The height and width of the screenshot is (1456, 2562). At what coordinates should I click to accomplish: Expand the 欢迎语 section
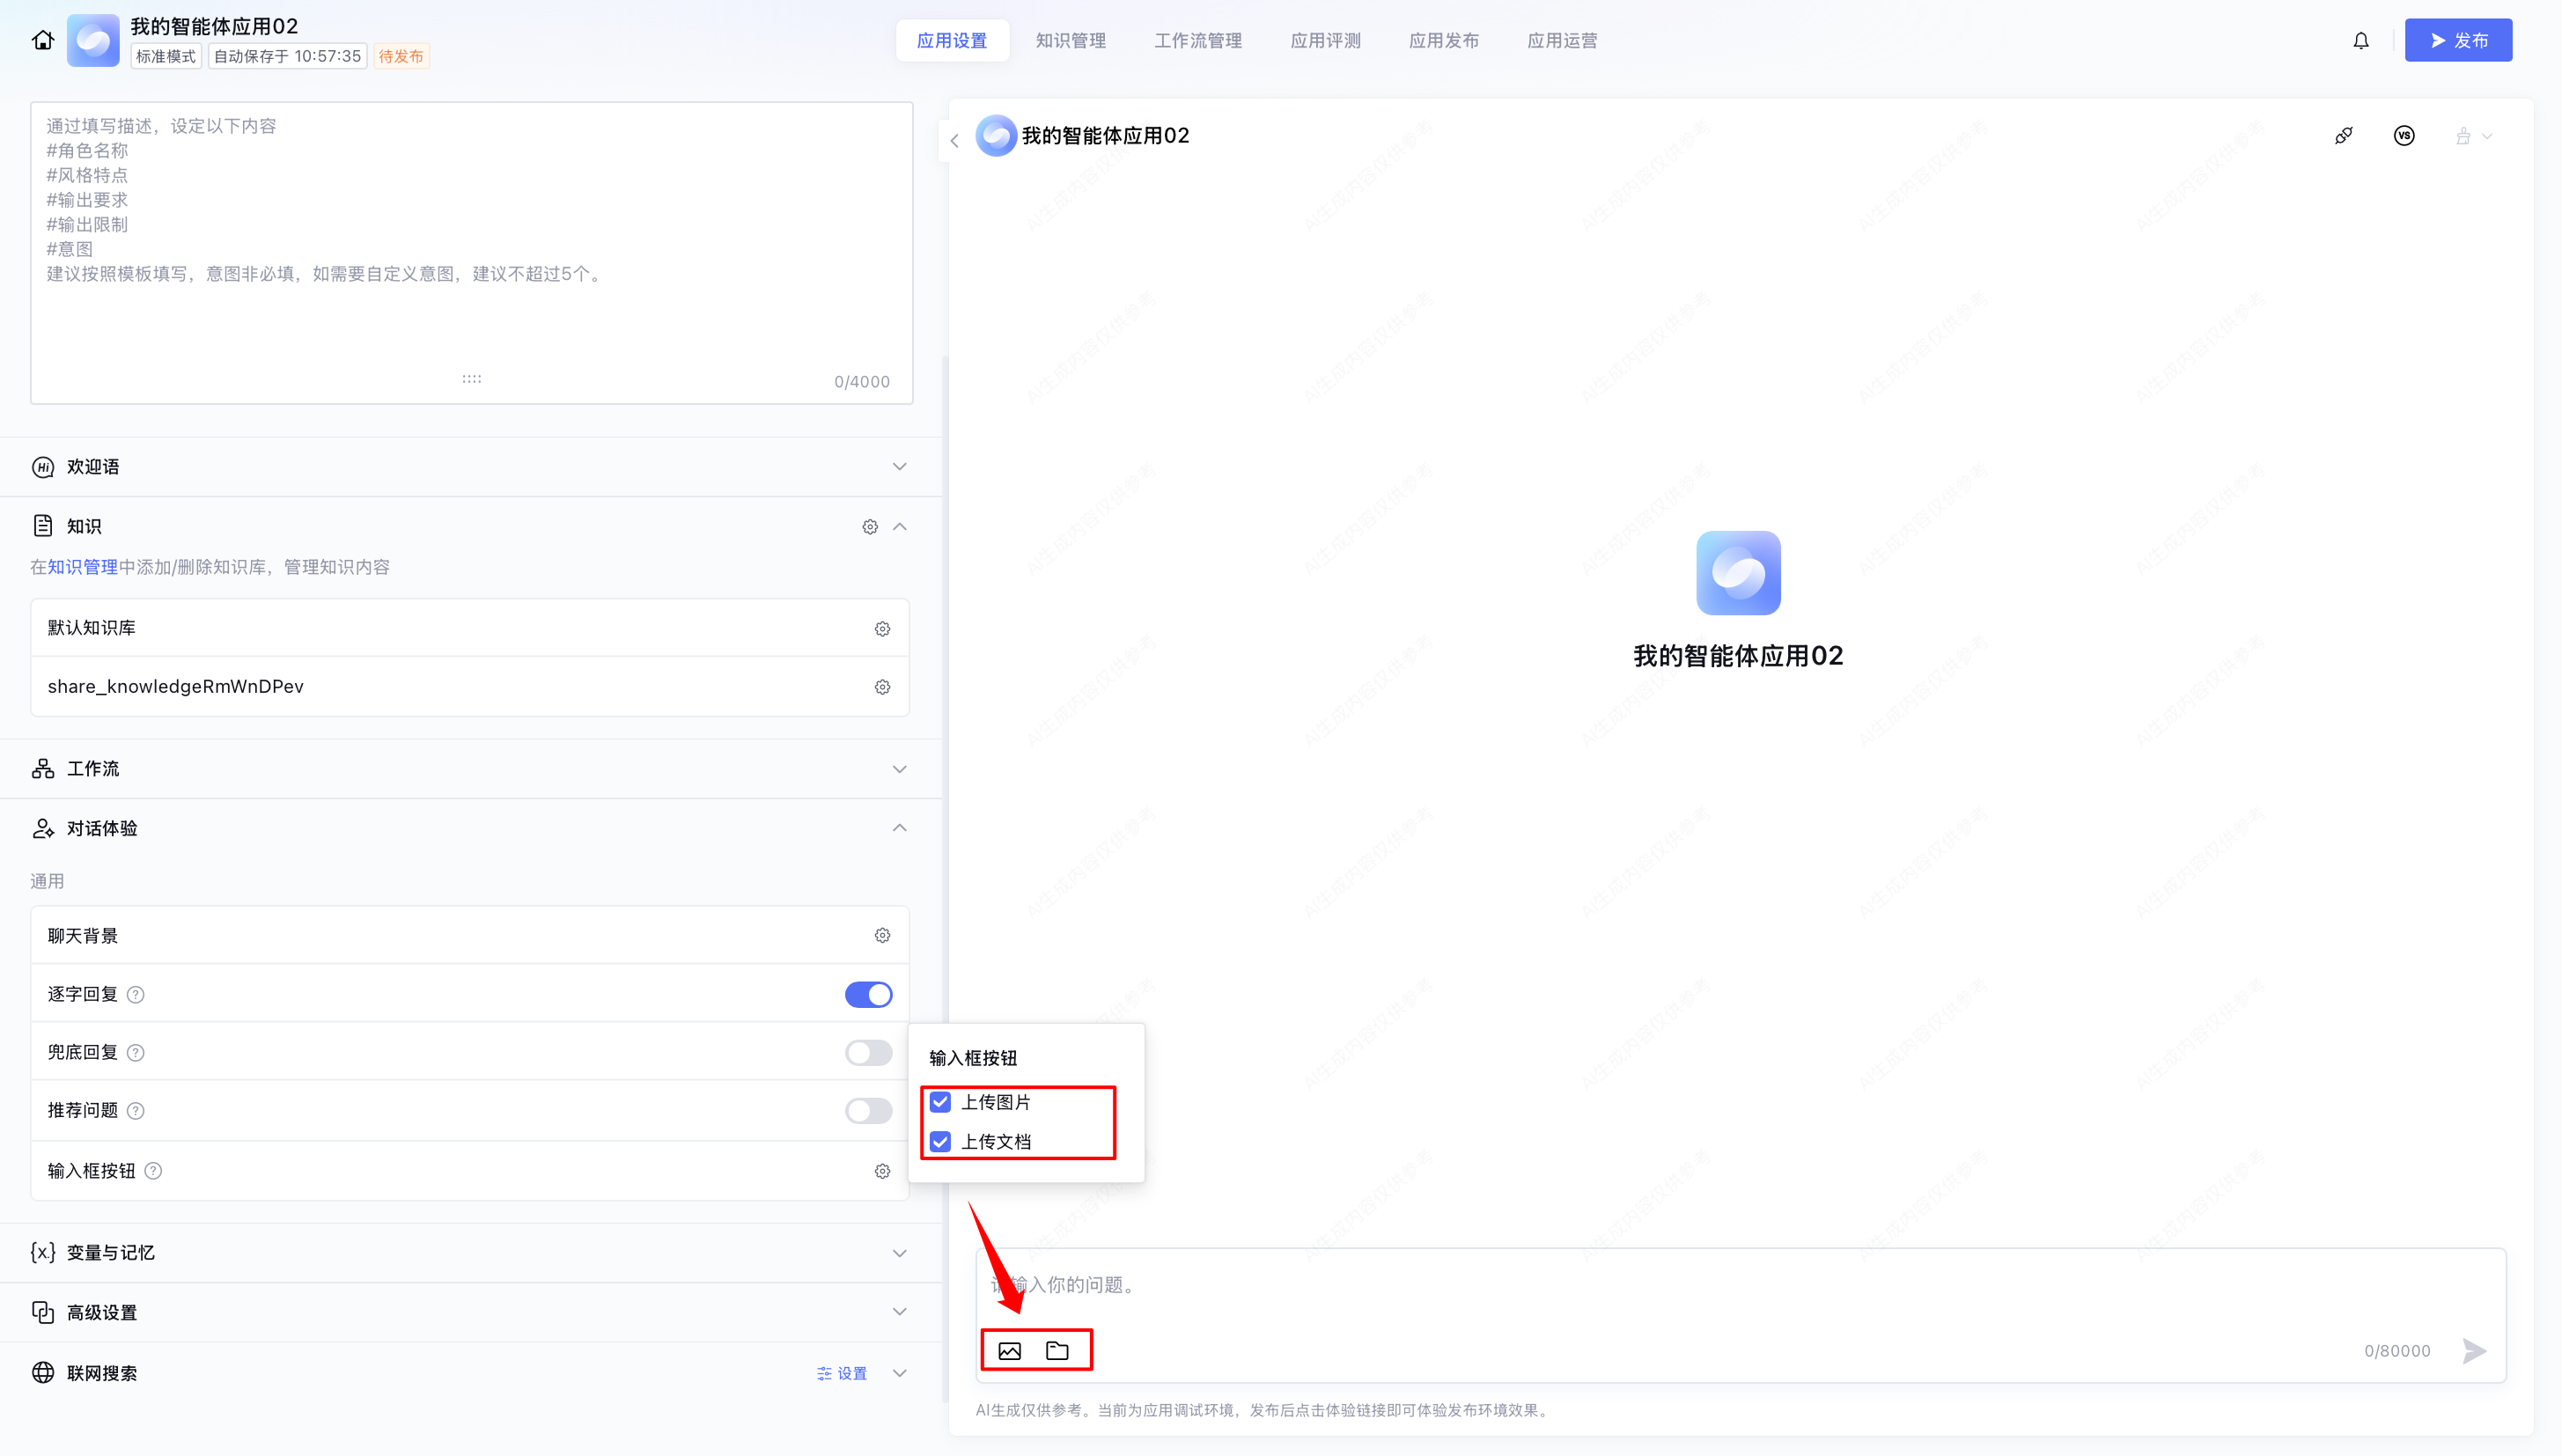coord(899,467)
